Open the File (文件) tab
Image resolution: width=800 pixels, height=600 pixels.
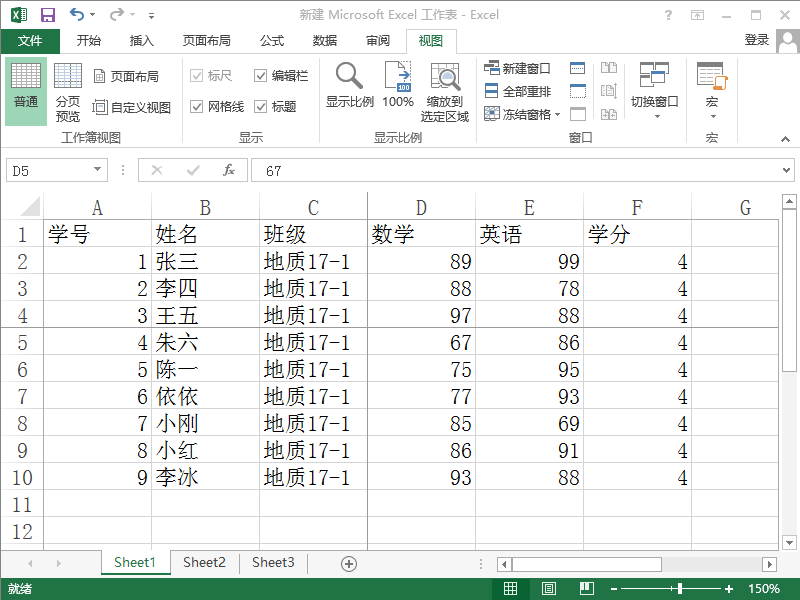coord(30,41)
